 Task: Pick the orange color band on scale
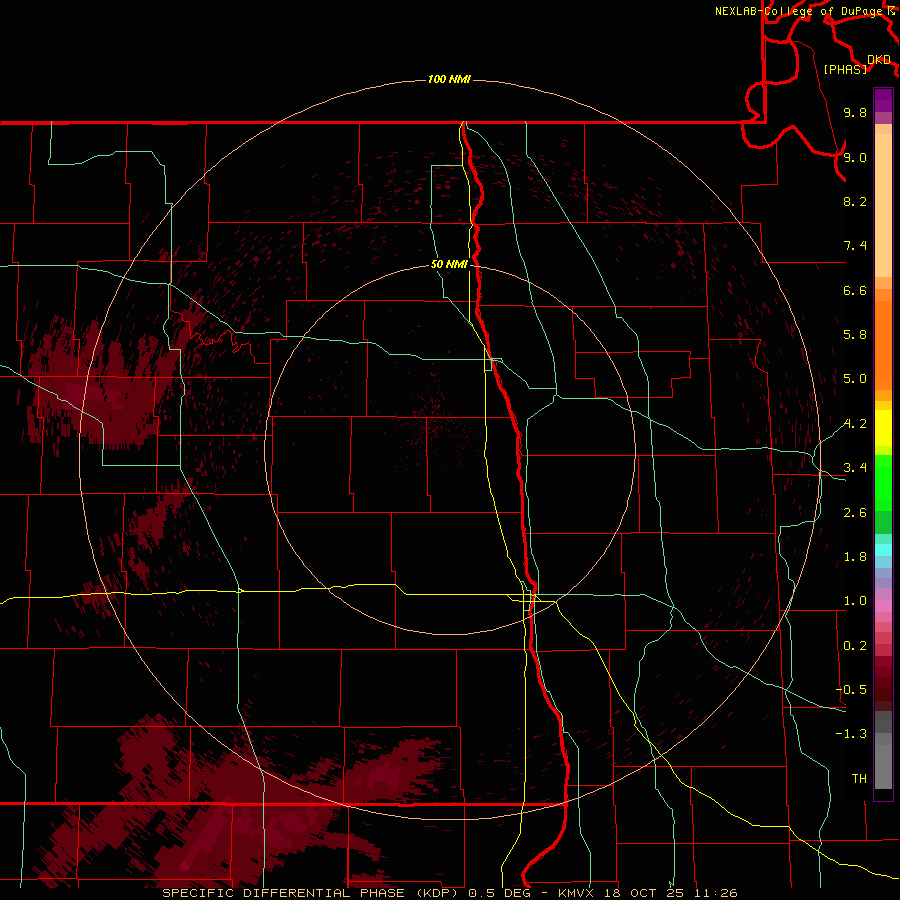tap(883, 346)
